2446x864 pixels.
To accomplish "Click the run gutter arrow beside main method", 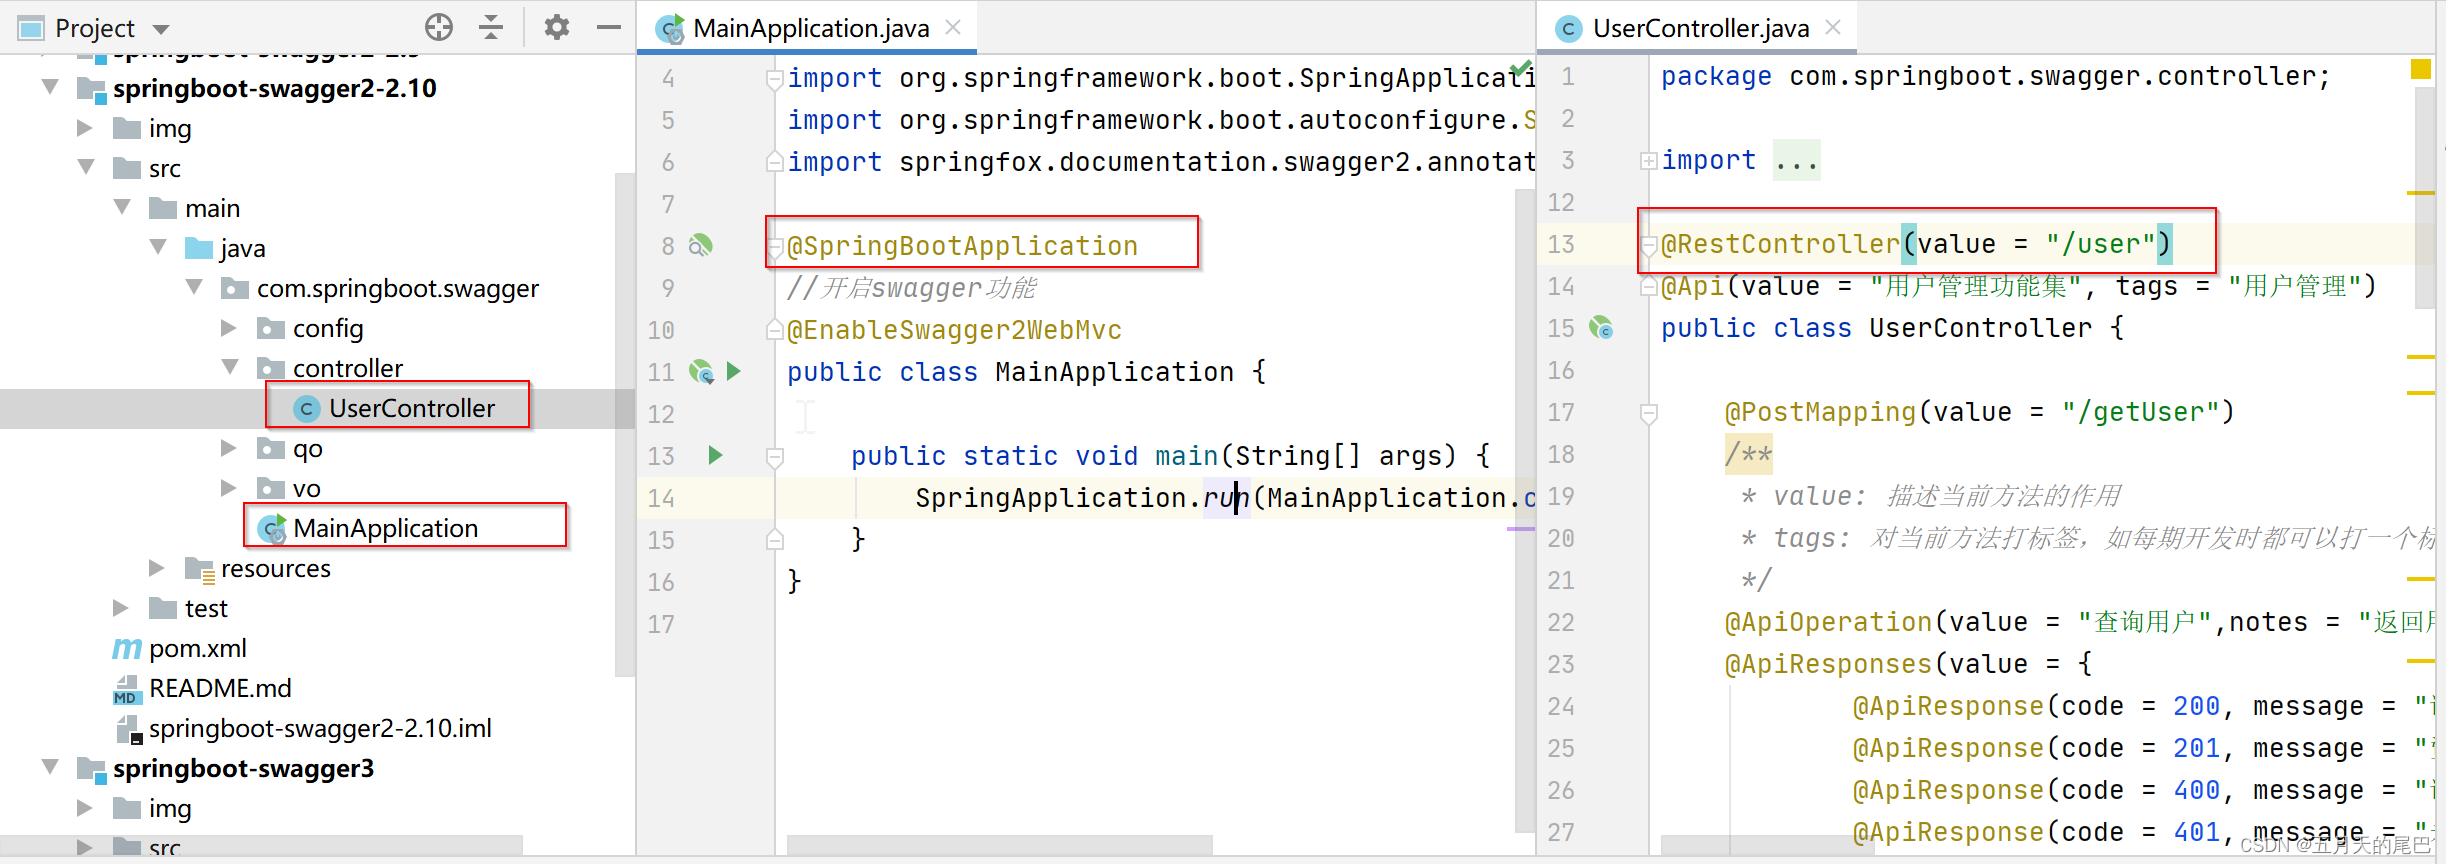I will click(715, 455).
